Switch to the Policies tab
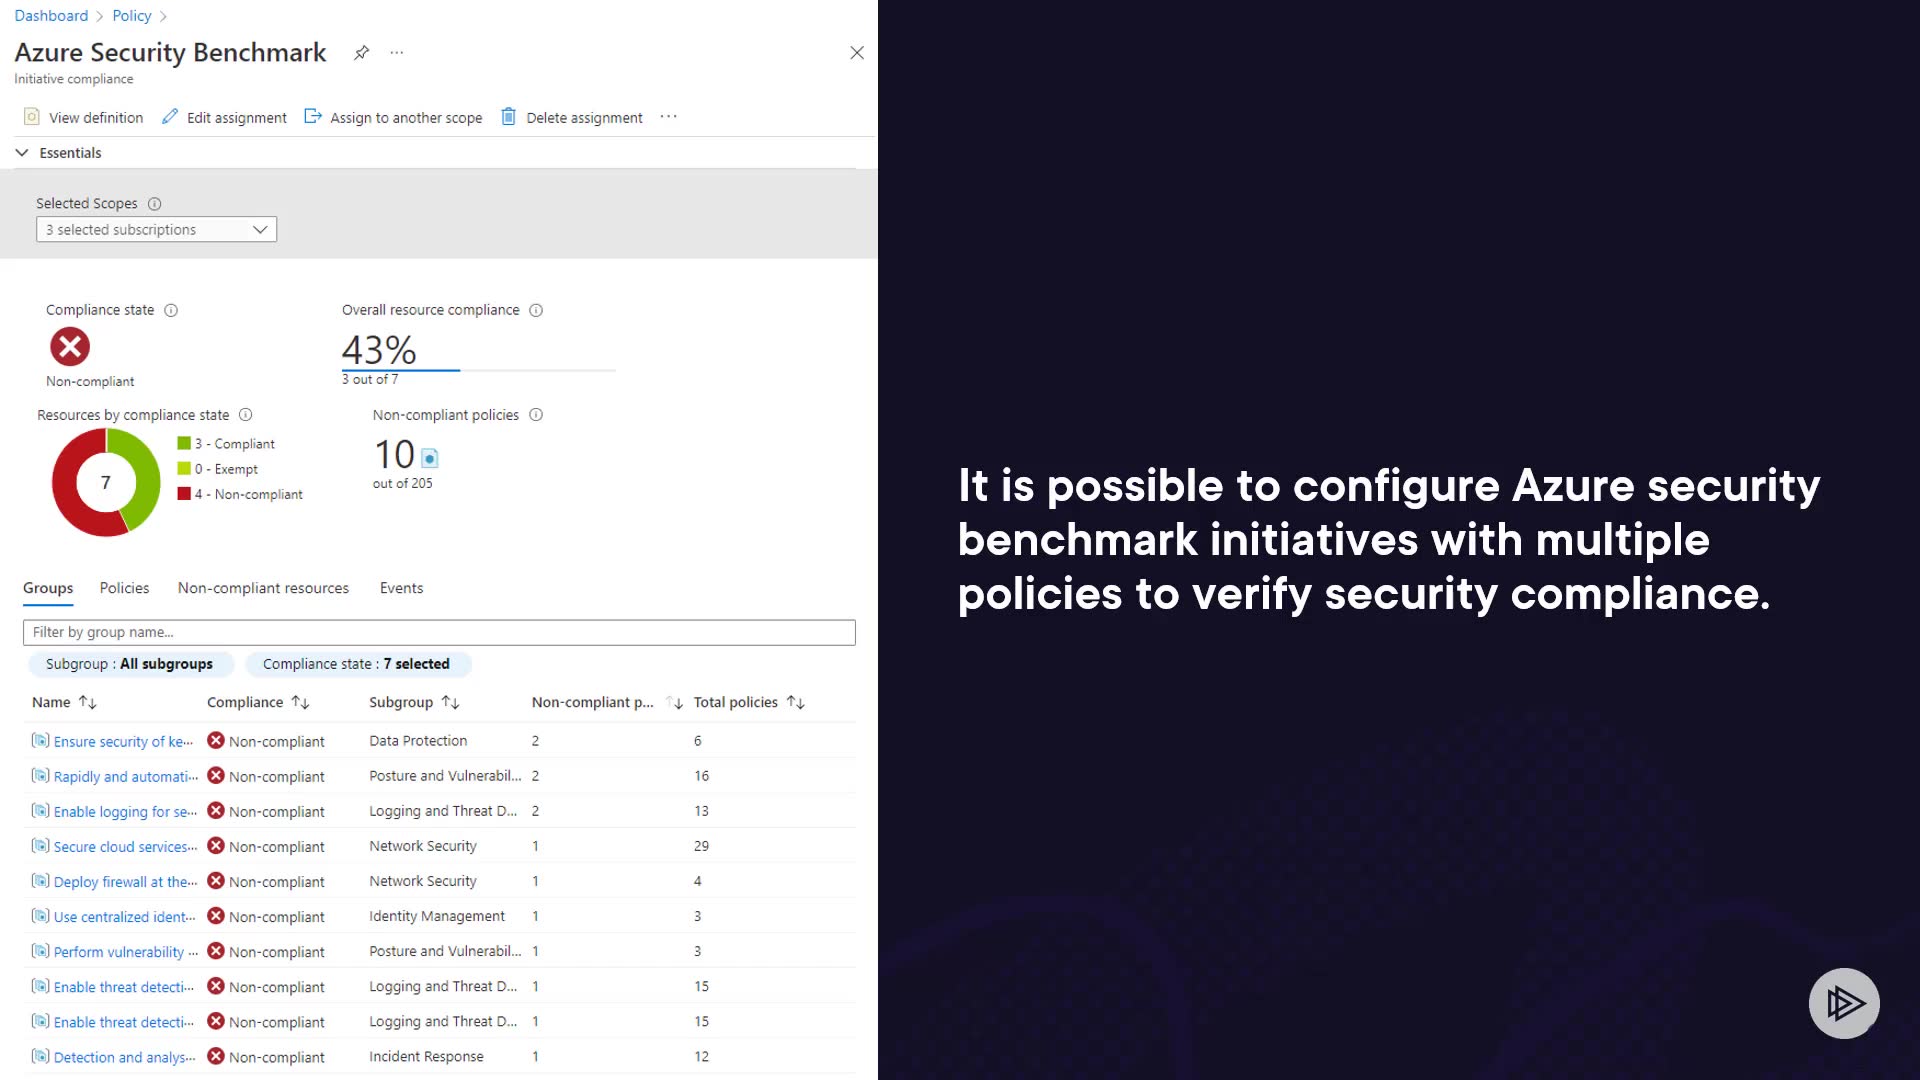This screenshot has width=1920, height=1080. pos(124,588)
